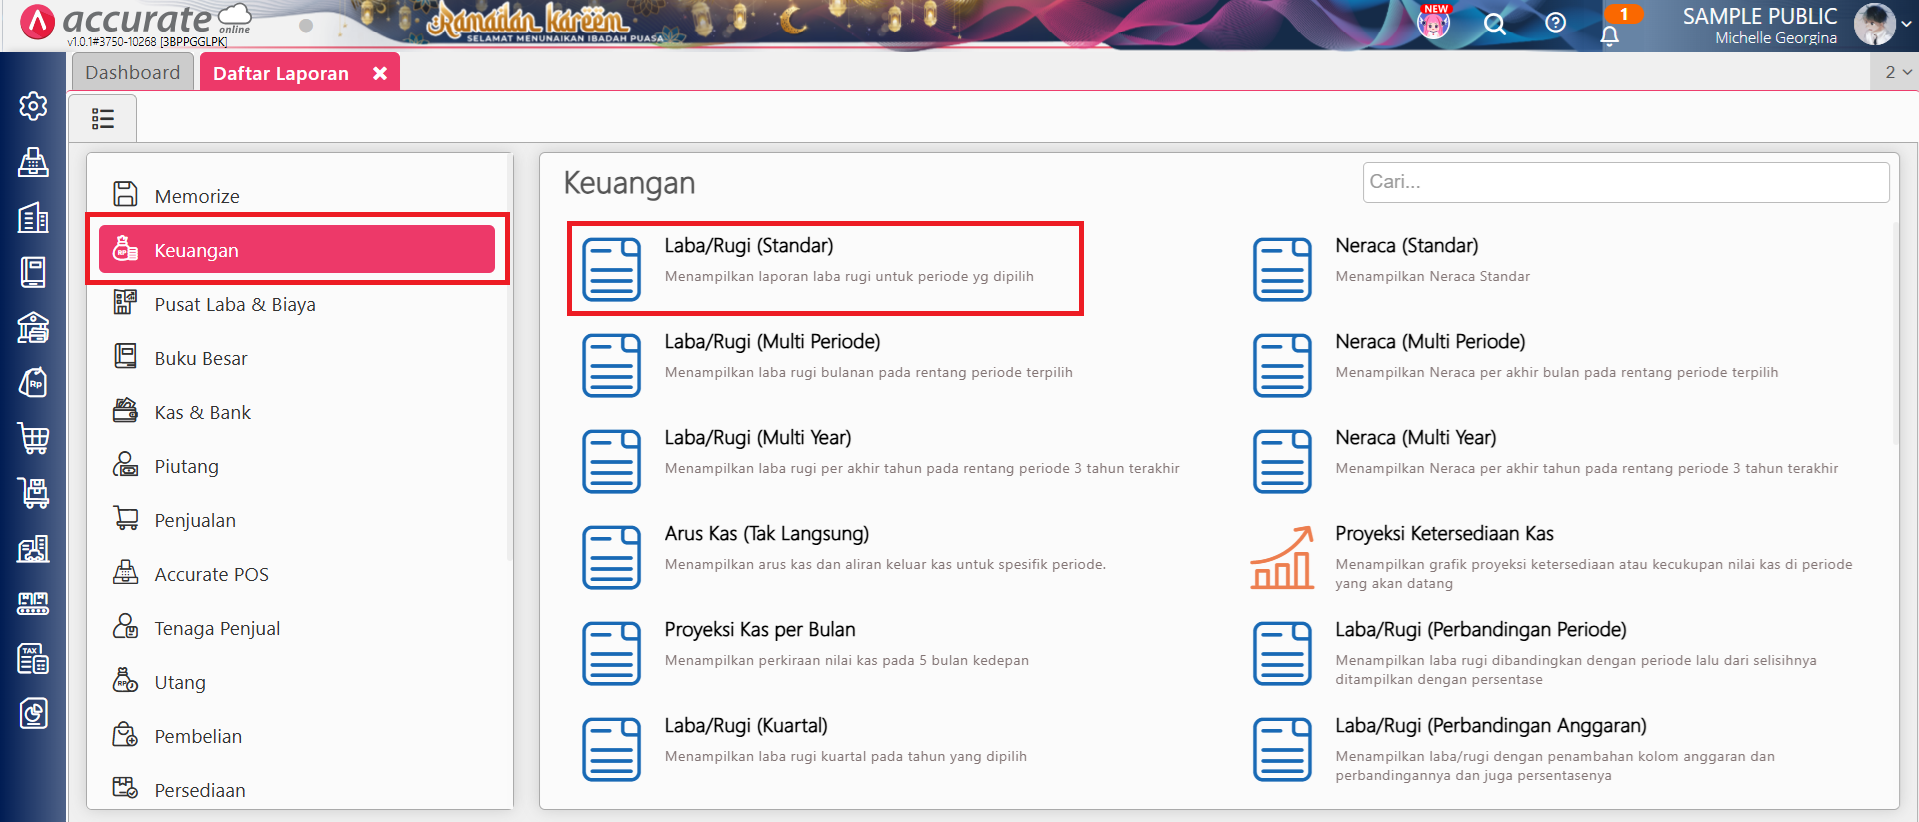Click the notification bell icon
The height and width of the screenshot is (822, 1919).
pos(1609,37)
